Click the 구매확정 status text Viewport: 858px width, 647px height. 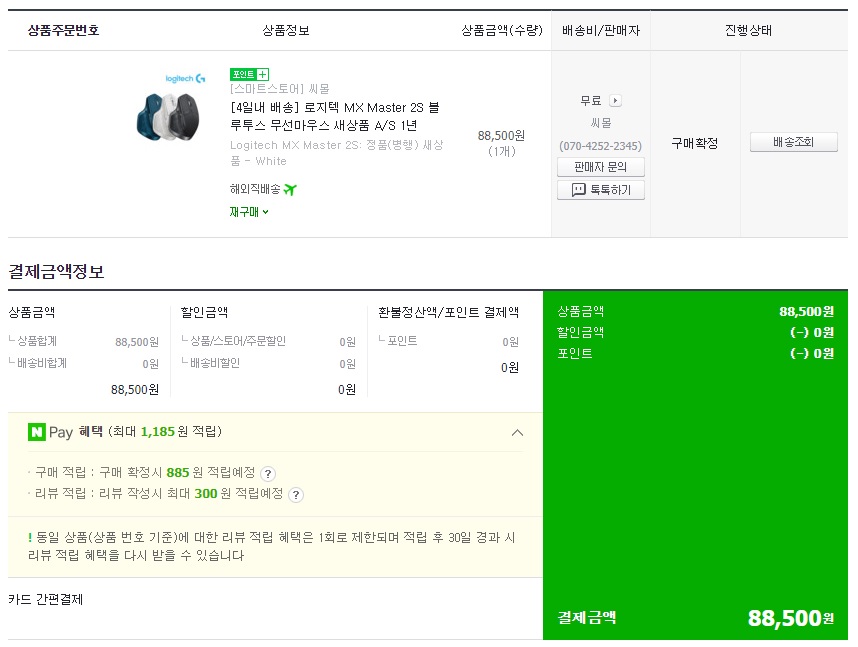tap(694, 143)
